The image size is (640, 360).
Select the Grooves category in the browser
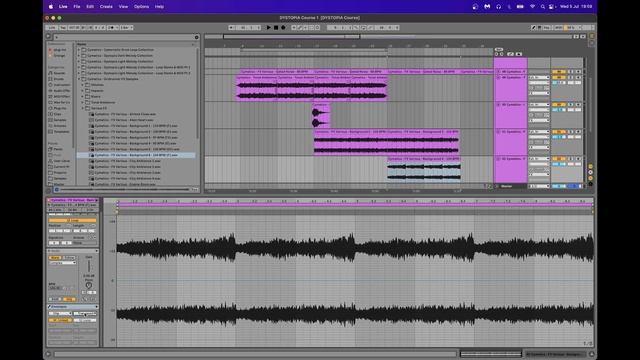point(58,126)
